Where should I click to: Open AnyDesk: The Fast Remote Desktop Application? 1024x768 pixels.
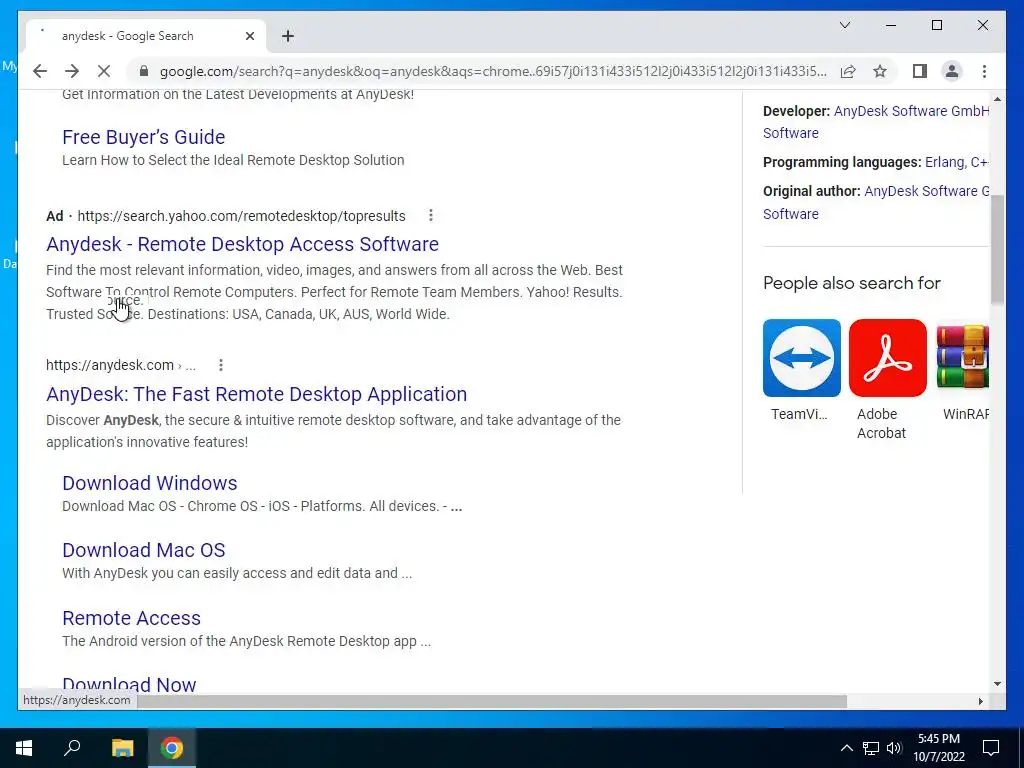pos(257,394)
